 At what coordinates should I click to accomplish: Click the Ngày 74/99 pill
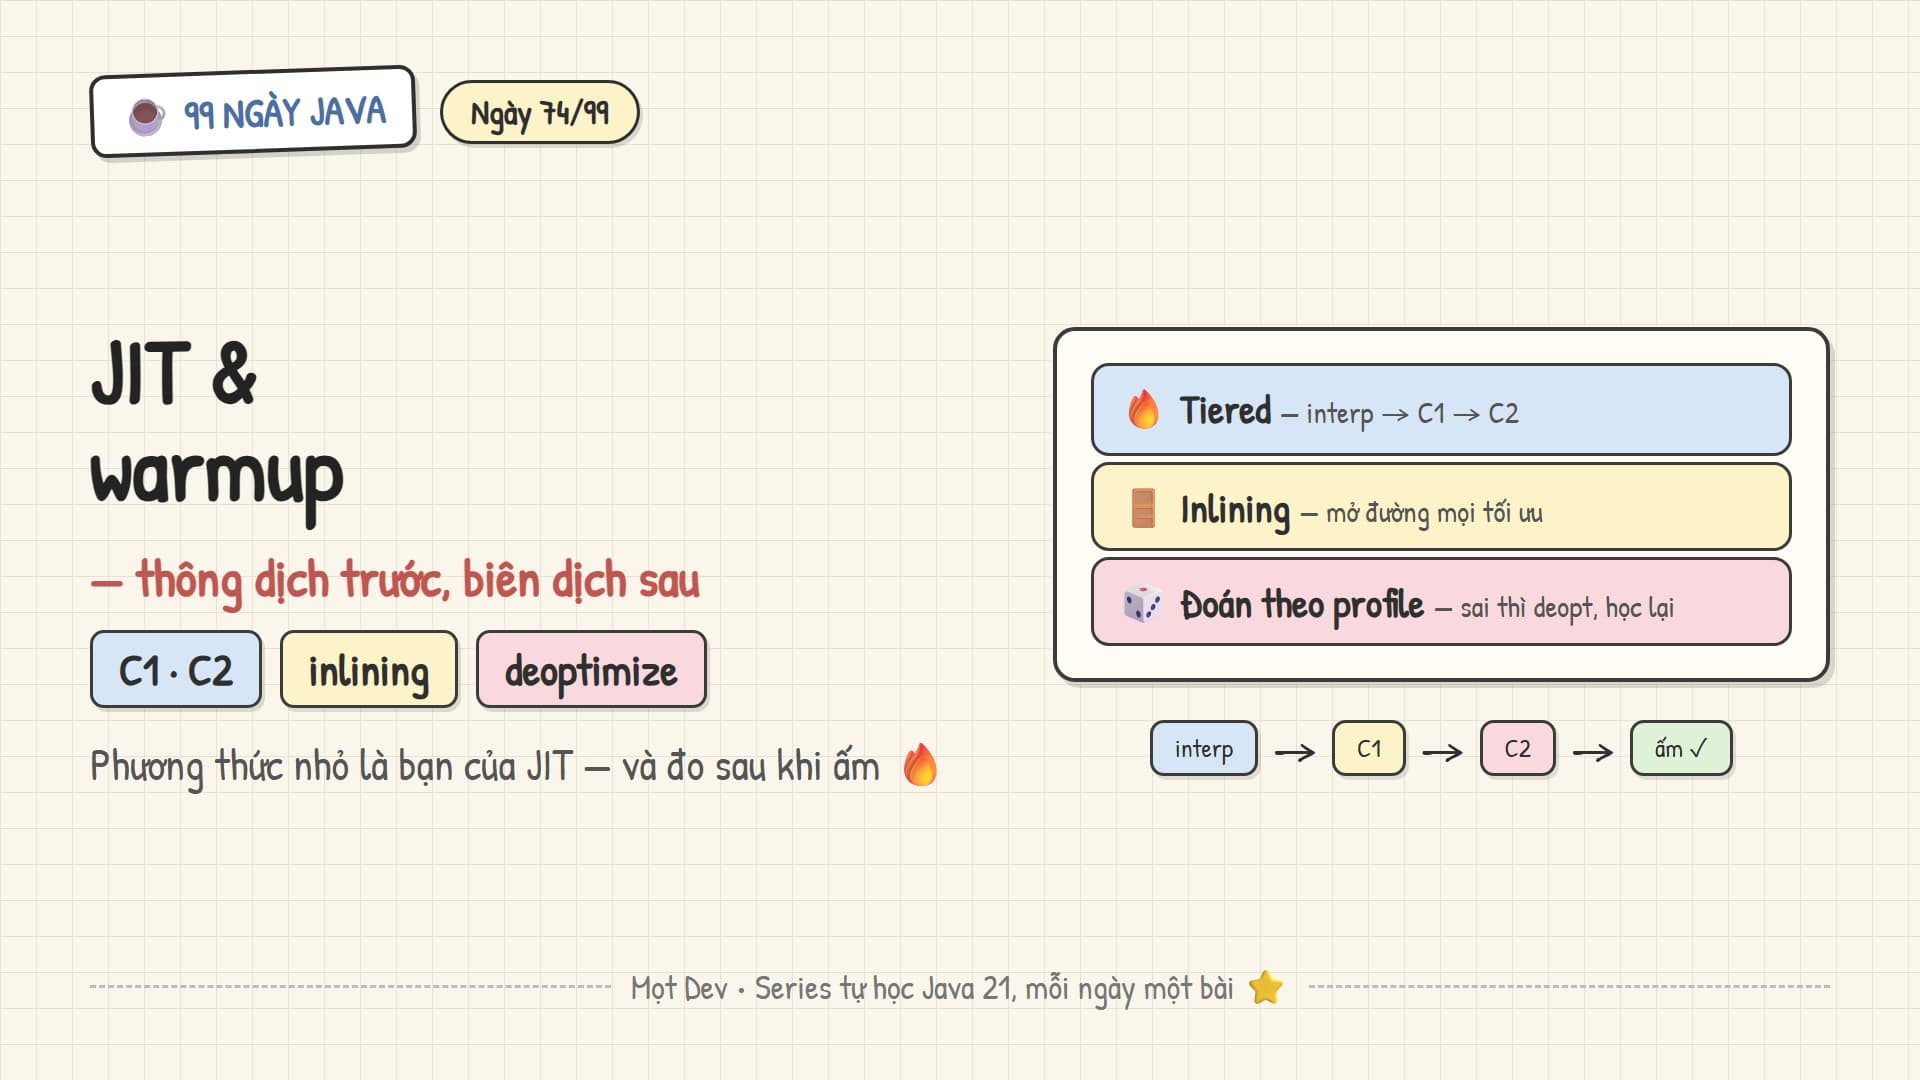pos(540,113)
